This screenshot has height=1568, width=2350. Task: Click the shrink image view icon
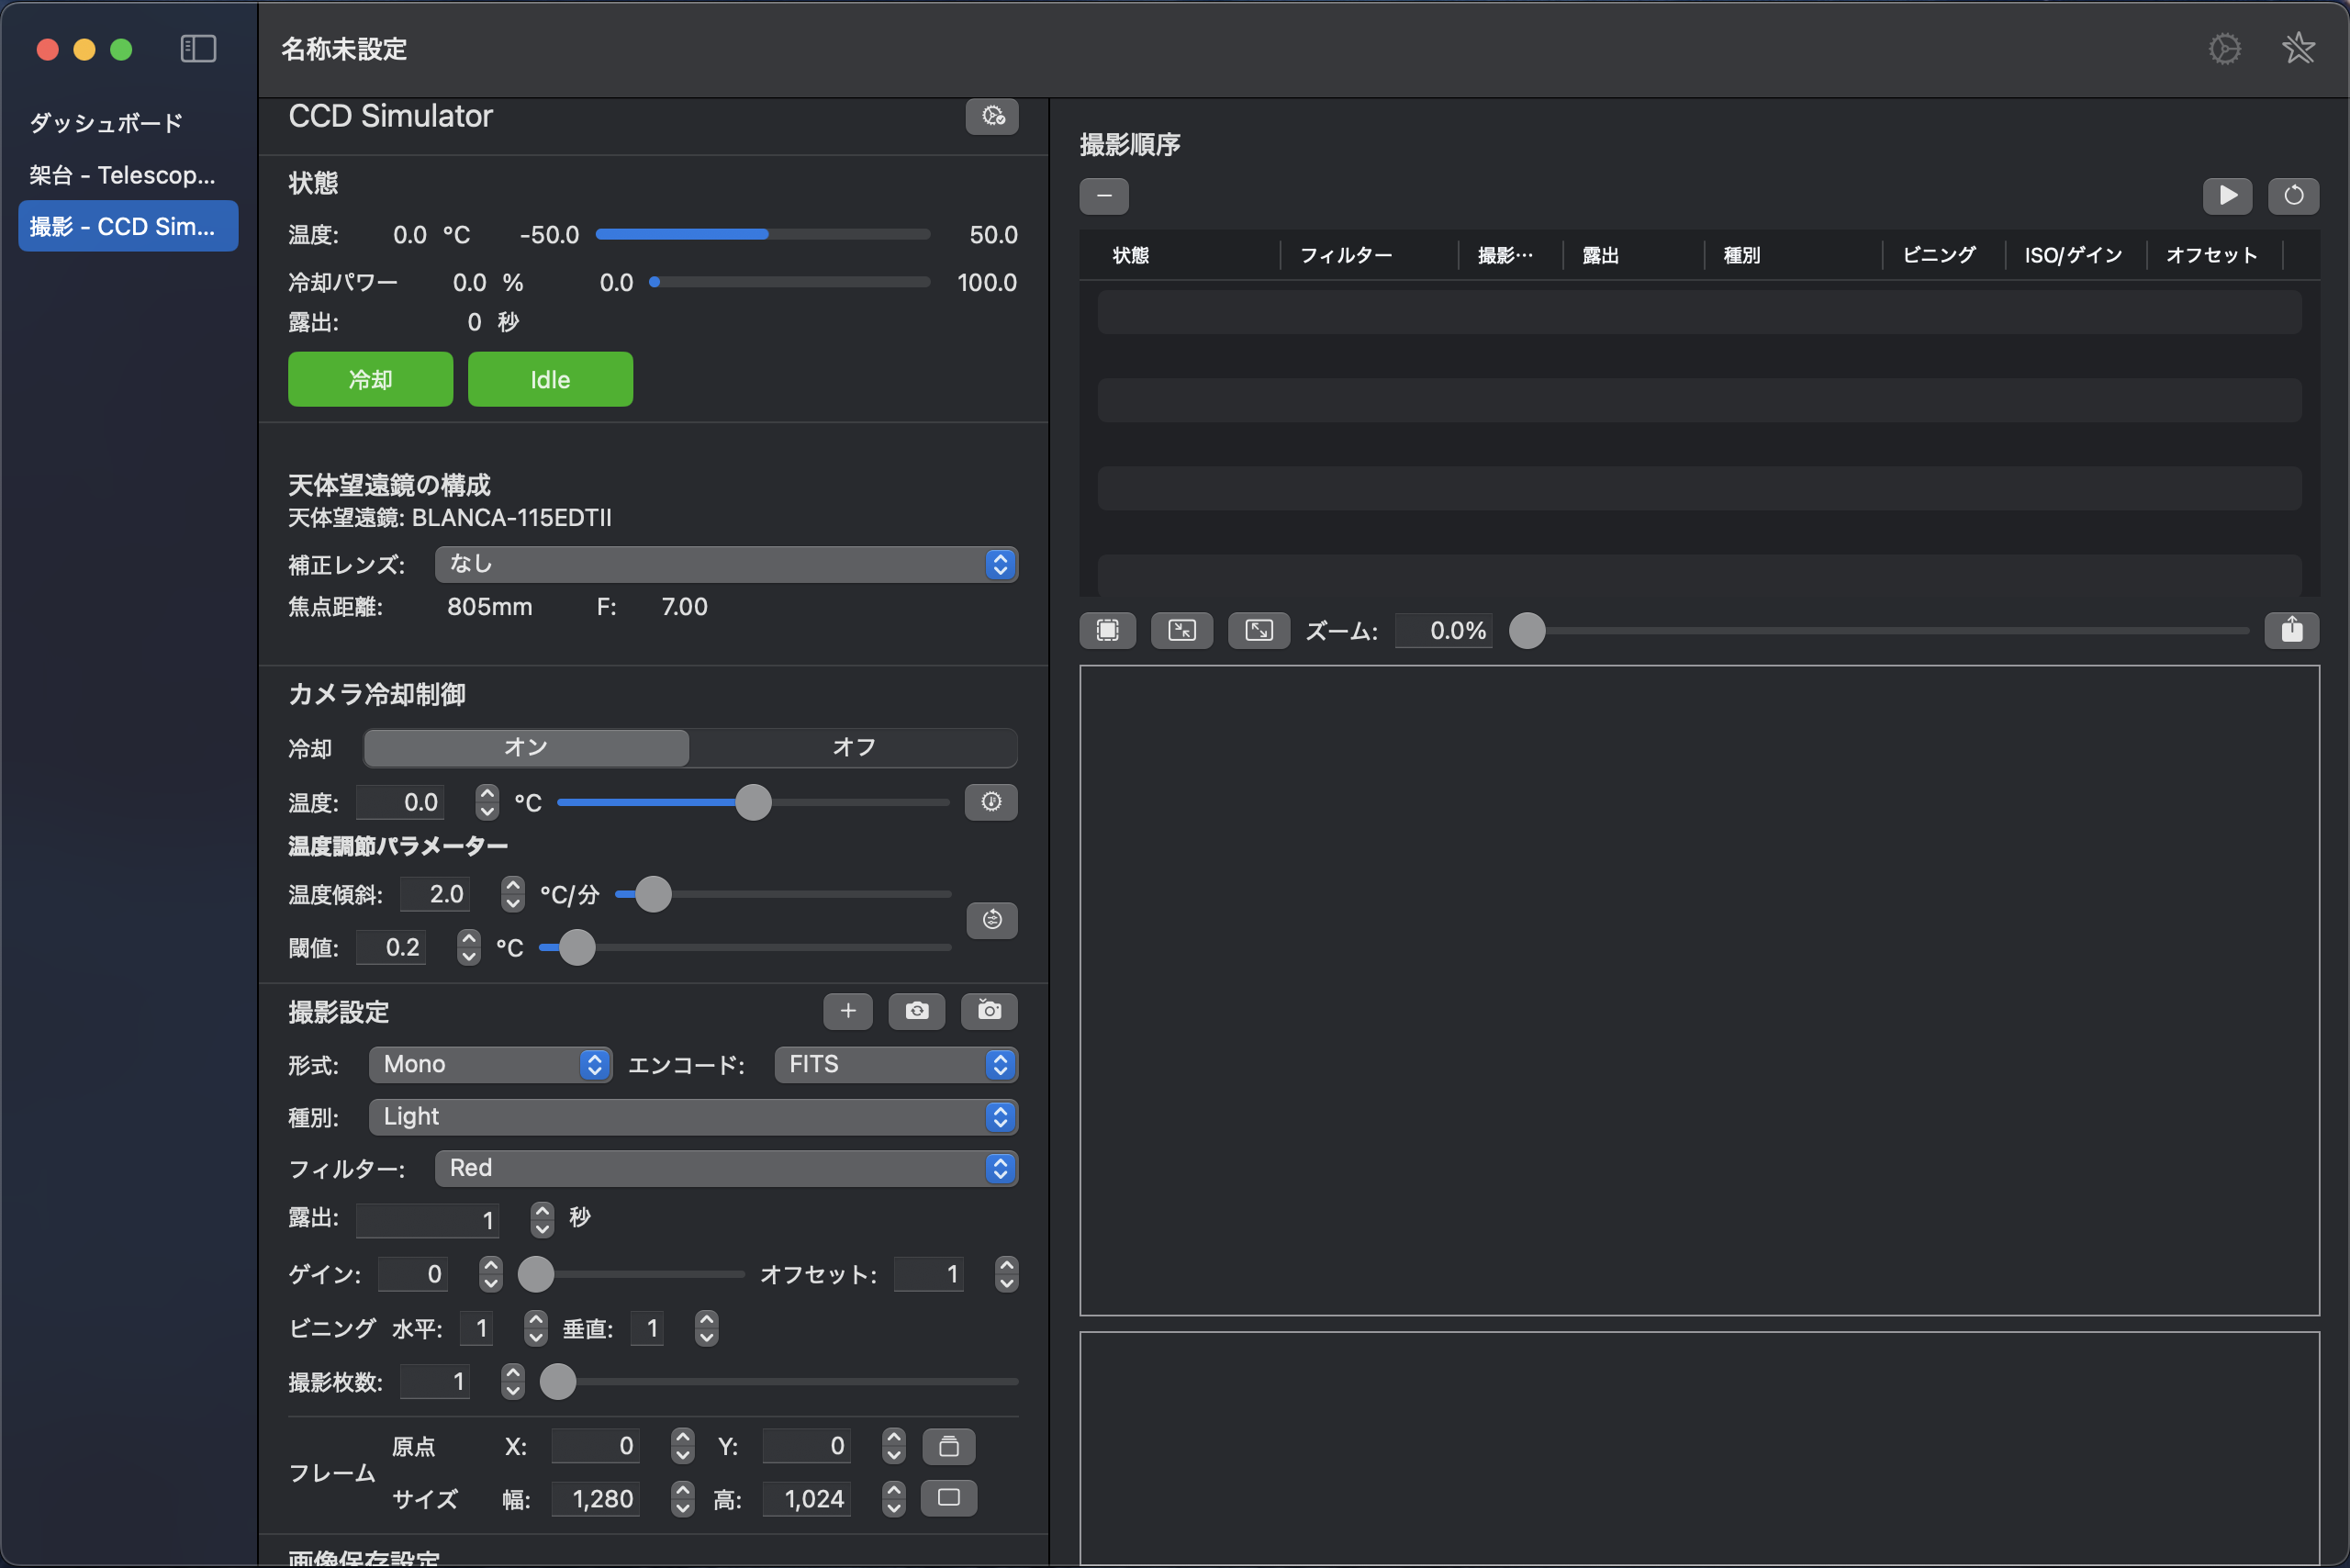(1182, 630)
